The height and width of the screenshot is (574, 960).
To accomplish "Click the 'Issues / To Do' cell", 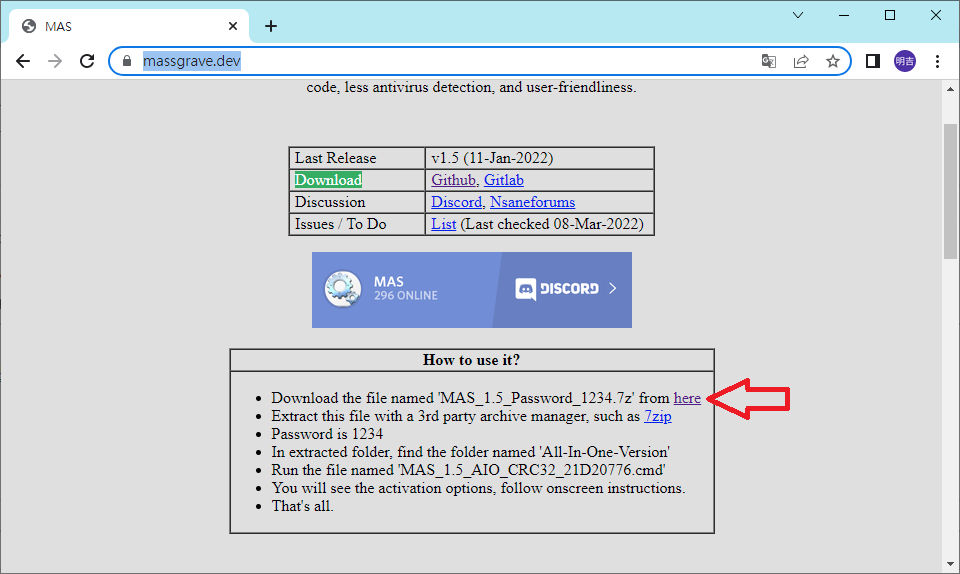I will pyautogui.click(x=357, y=224).
